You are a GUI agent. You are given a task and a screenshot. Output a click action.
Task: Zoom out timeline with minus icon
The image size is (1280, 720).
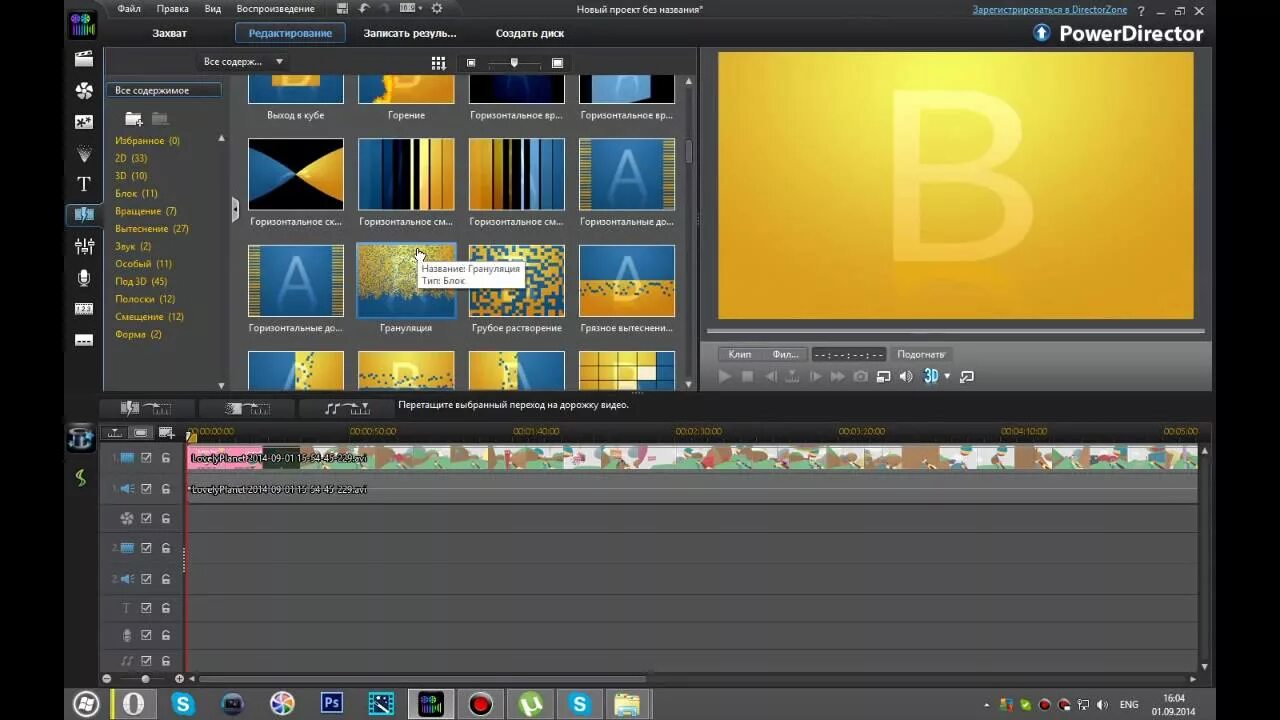tap(107, 679)
